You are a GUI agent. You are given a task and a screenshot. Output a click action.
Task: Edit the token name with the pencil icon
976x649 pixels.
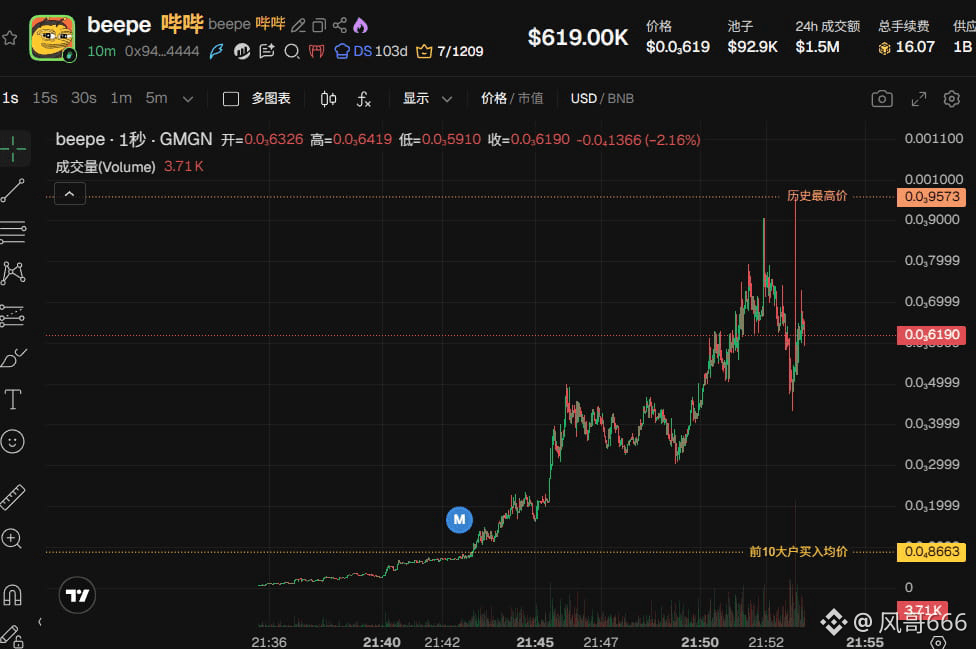point(298,26)
